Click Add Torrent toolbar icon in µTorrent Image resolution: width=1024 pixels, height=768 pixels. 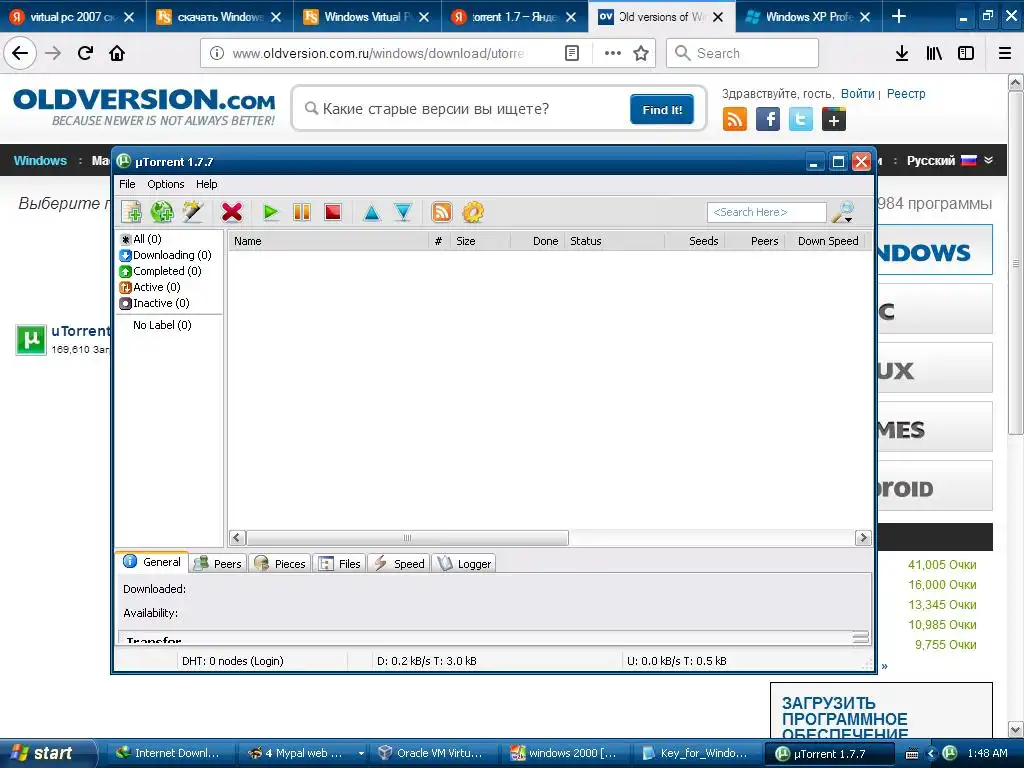pos(131,212)
